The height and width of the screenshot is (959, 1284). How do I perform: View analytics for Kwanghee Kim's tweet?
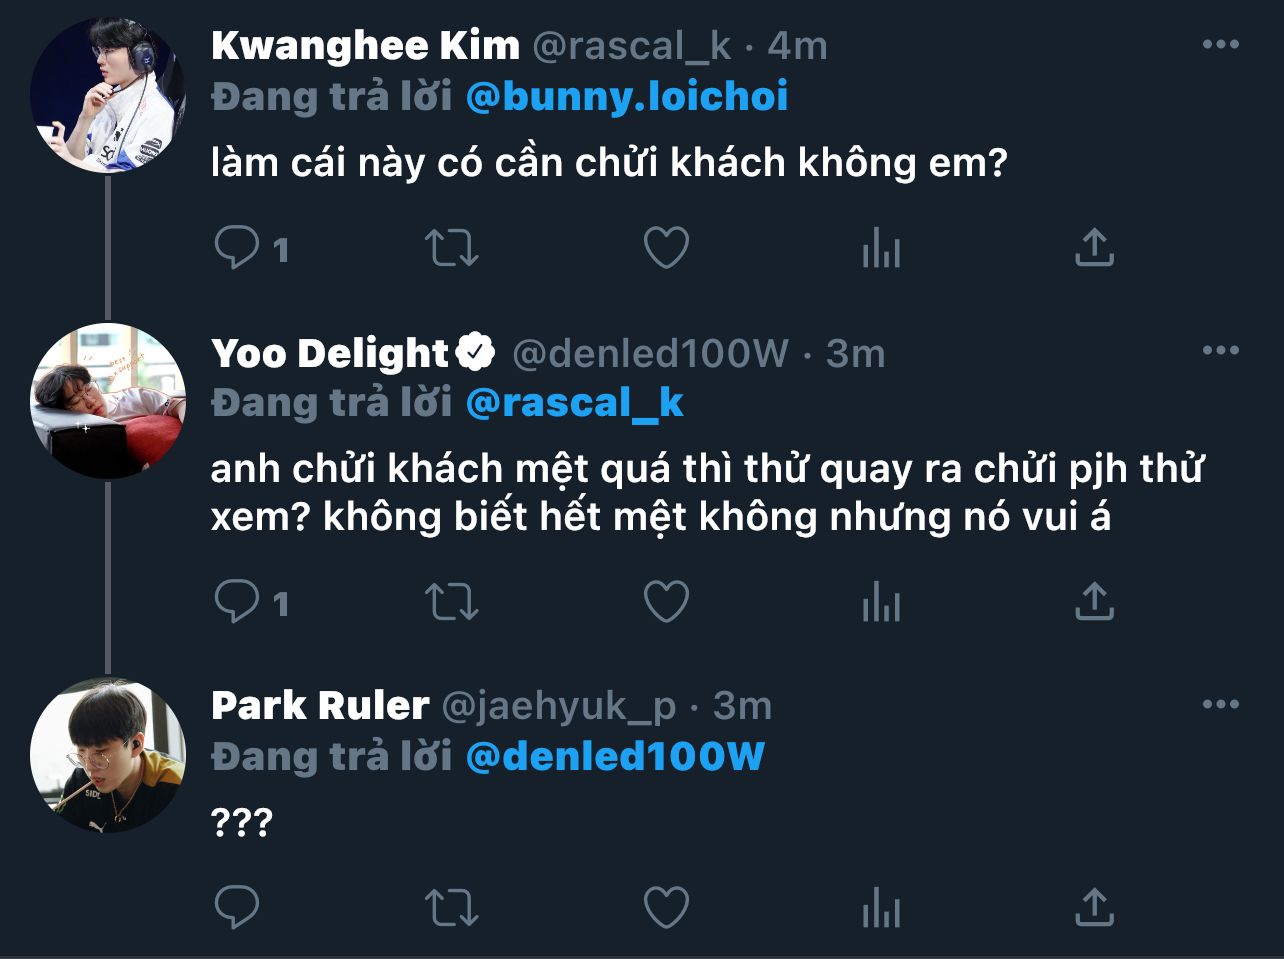(881, 248)
